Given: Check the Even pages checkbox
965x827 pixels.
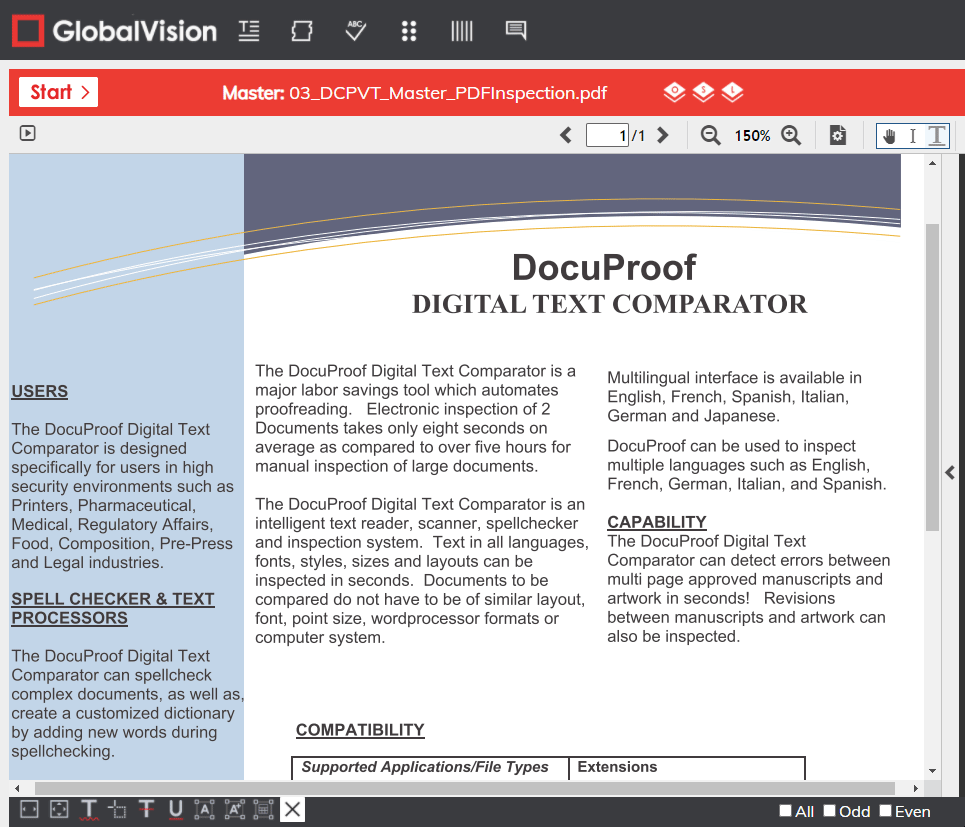Looking at the screenshot, I should click(x=886, y=811).
